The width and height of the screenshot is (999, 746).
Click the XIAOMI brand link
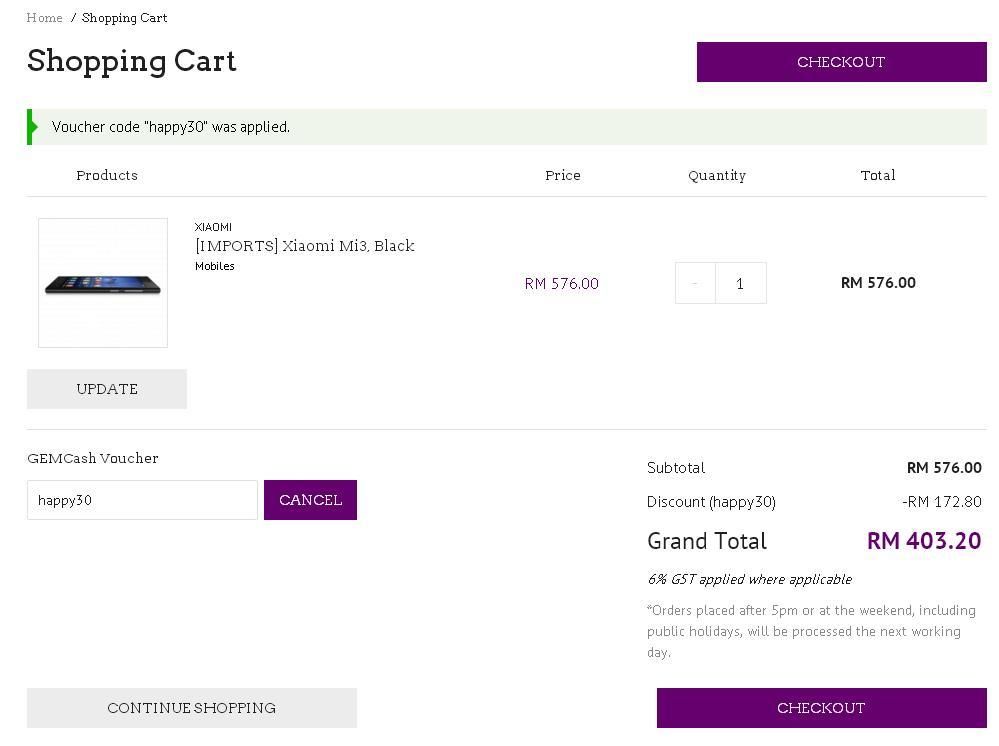pyautogui.click(x=213, y=227)
